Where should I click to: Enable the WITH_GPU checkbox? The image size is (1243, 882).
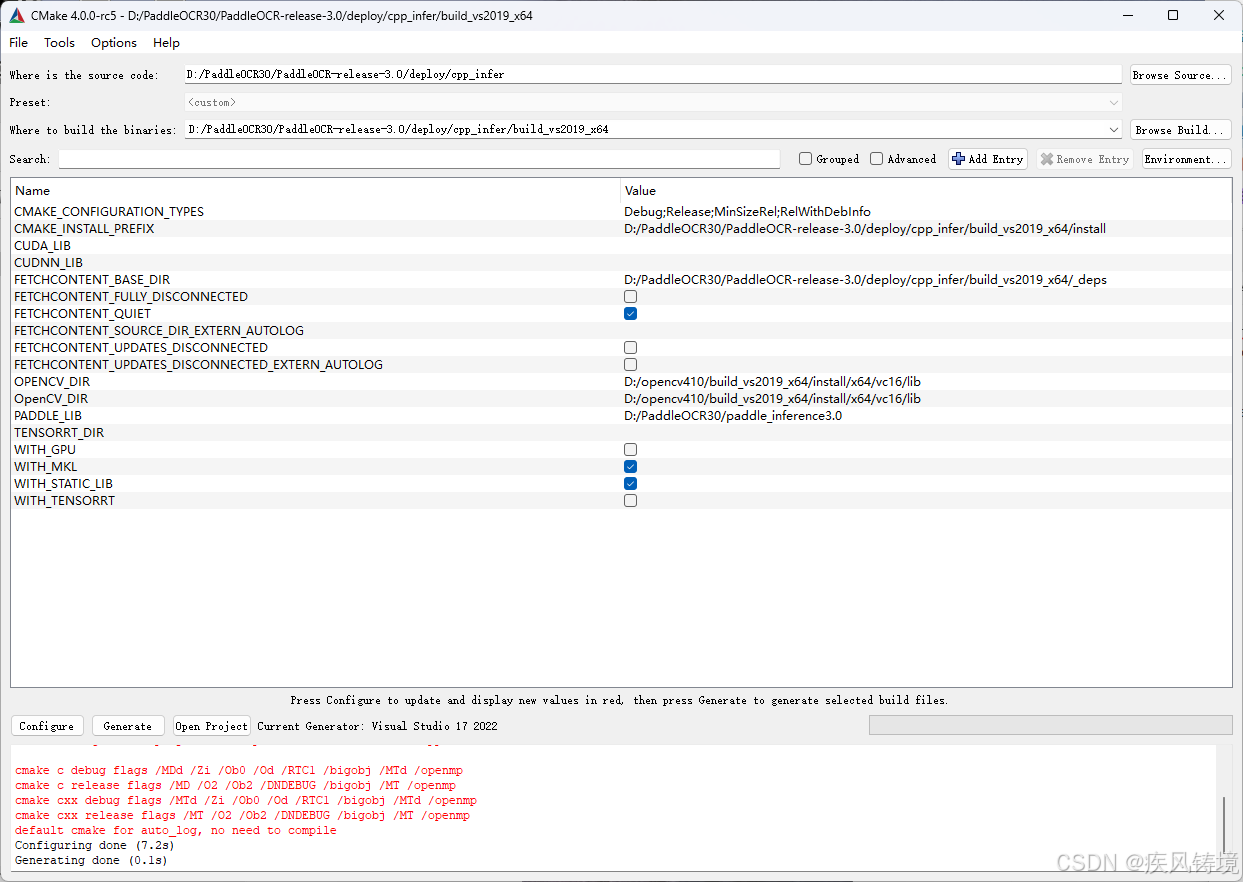click(630, 450)
